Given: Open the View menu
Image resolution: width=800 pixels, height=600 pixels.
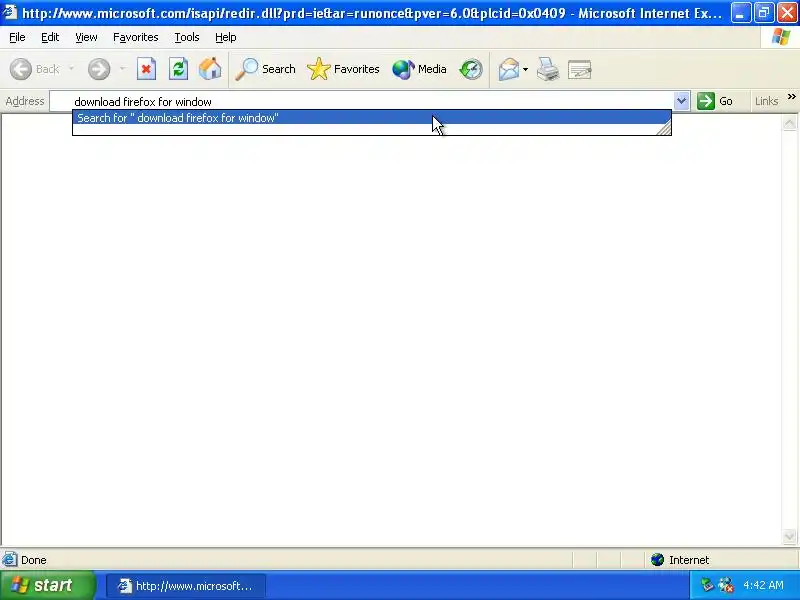Looking at the screenshot, I should pyautogui.click(x=86, y=37).
